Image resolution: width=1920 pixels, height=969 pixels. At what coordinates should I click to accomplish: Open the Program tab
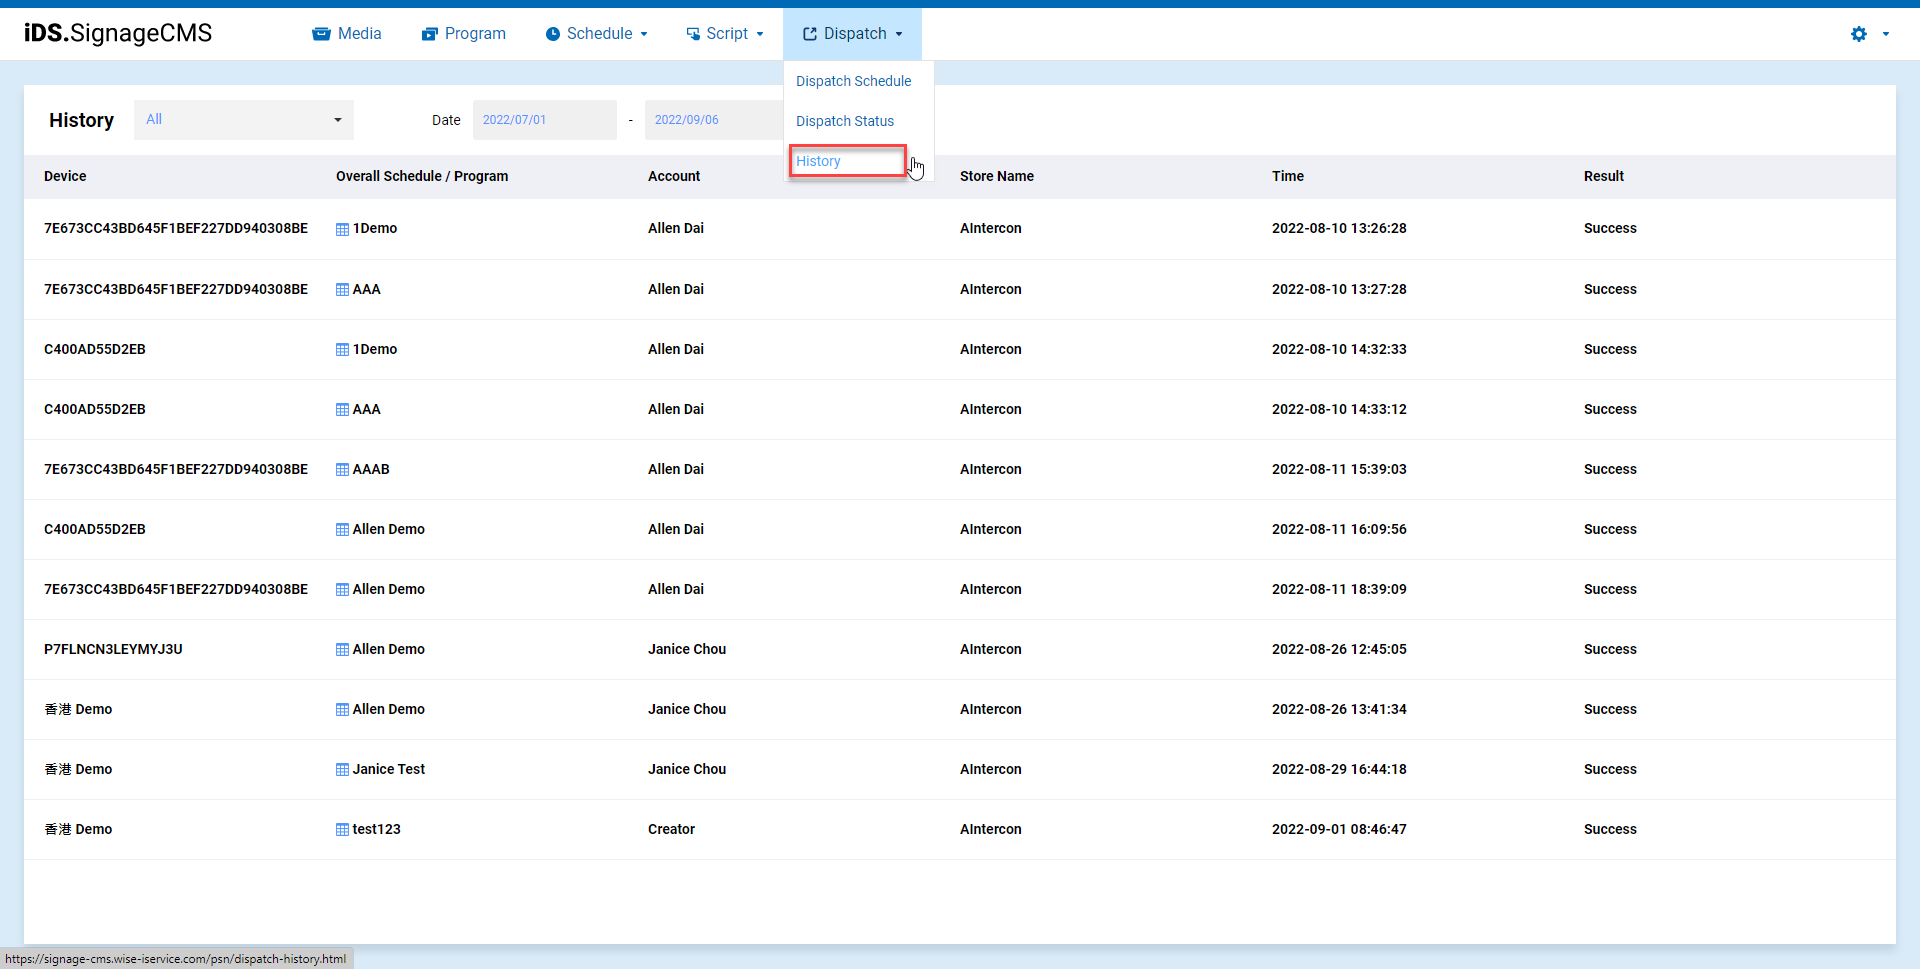(x=464, y=34)
